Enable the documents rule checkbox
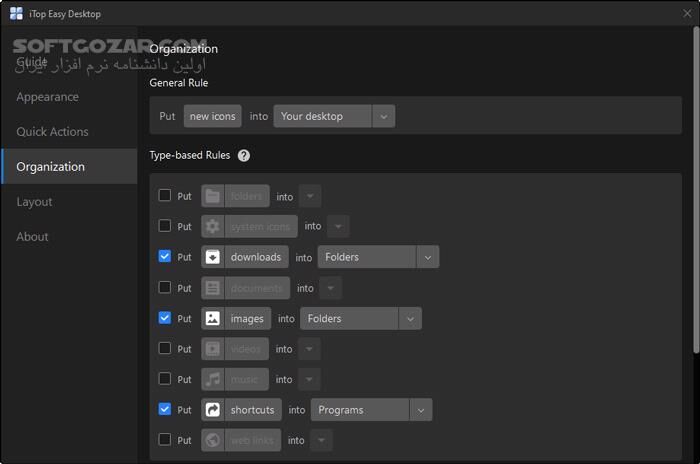 tap(165, 287)
